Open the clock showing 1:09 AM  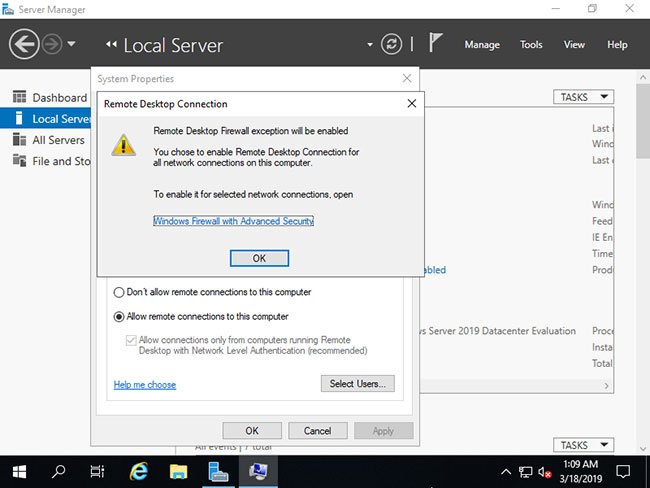click(x=580, y=471)
